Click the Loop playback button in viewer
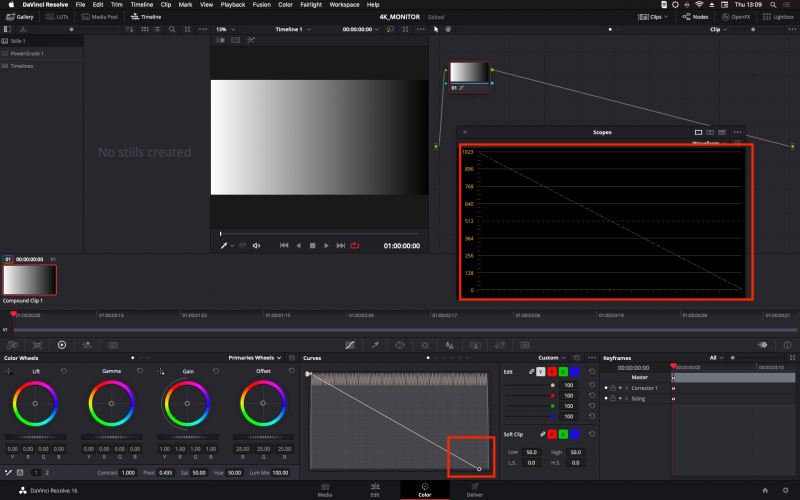 354,245
